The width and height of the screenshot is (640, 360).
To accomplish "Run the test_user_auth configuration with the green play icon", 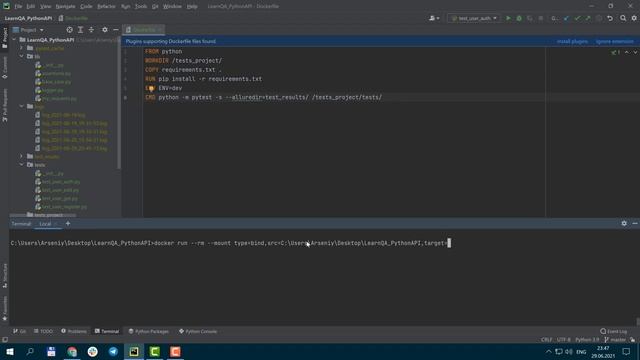I will (x=508, y=18).
